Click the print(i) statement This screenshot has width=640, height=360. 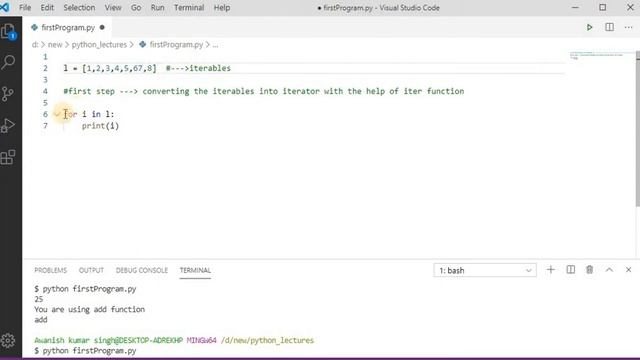100,126
